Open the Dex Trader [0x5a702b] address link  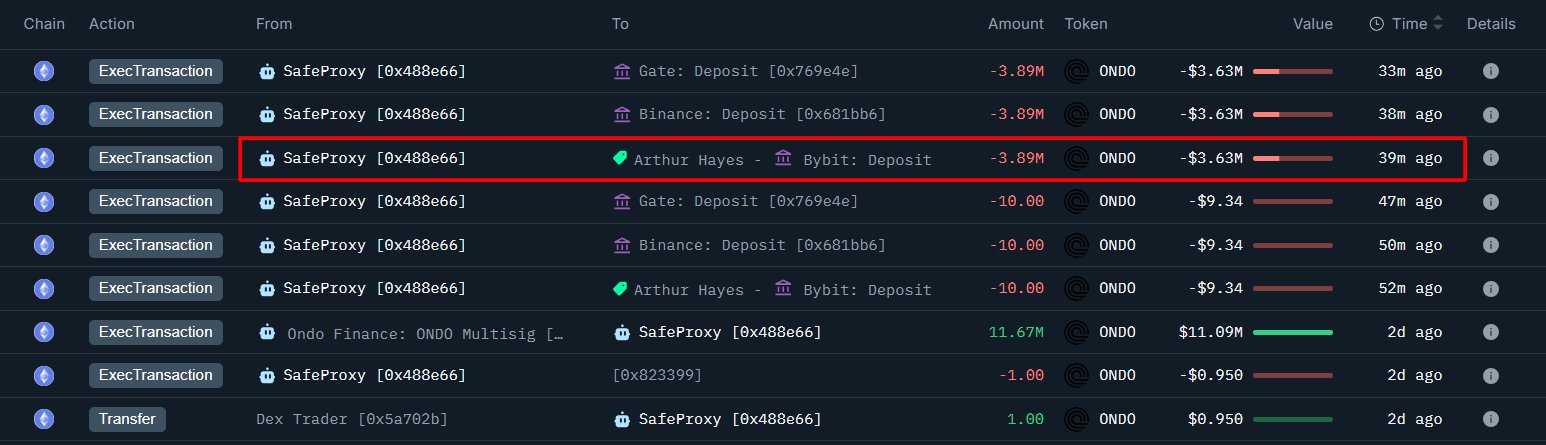click(x=350, y=419)
